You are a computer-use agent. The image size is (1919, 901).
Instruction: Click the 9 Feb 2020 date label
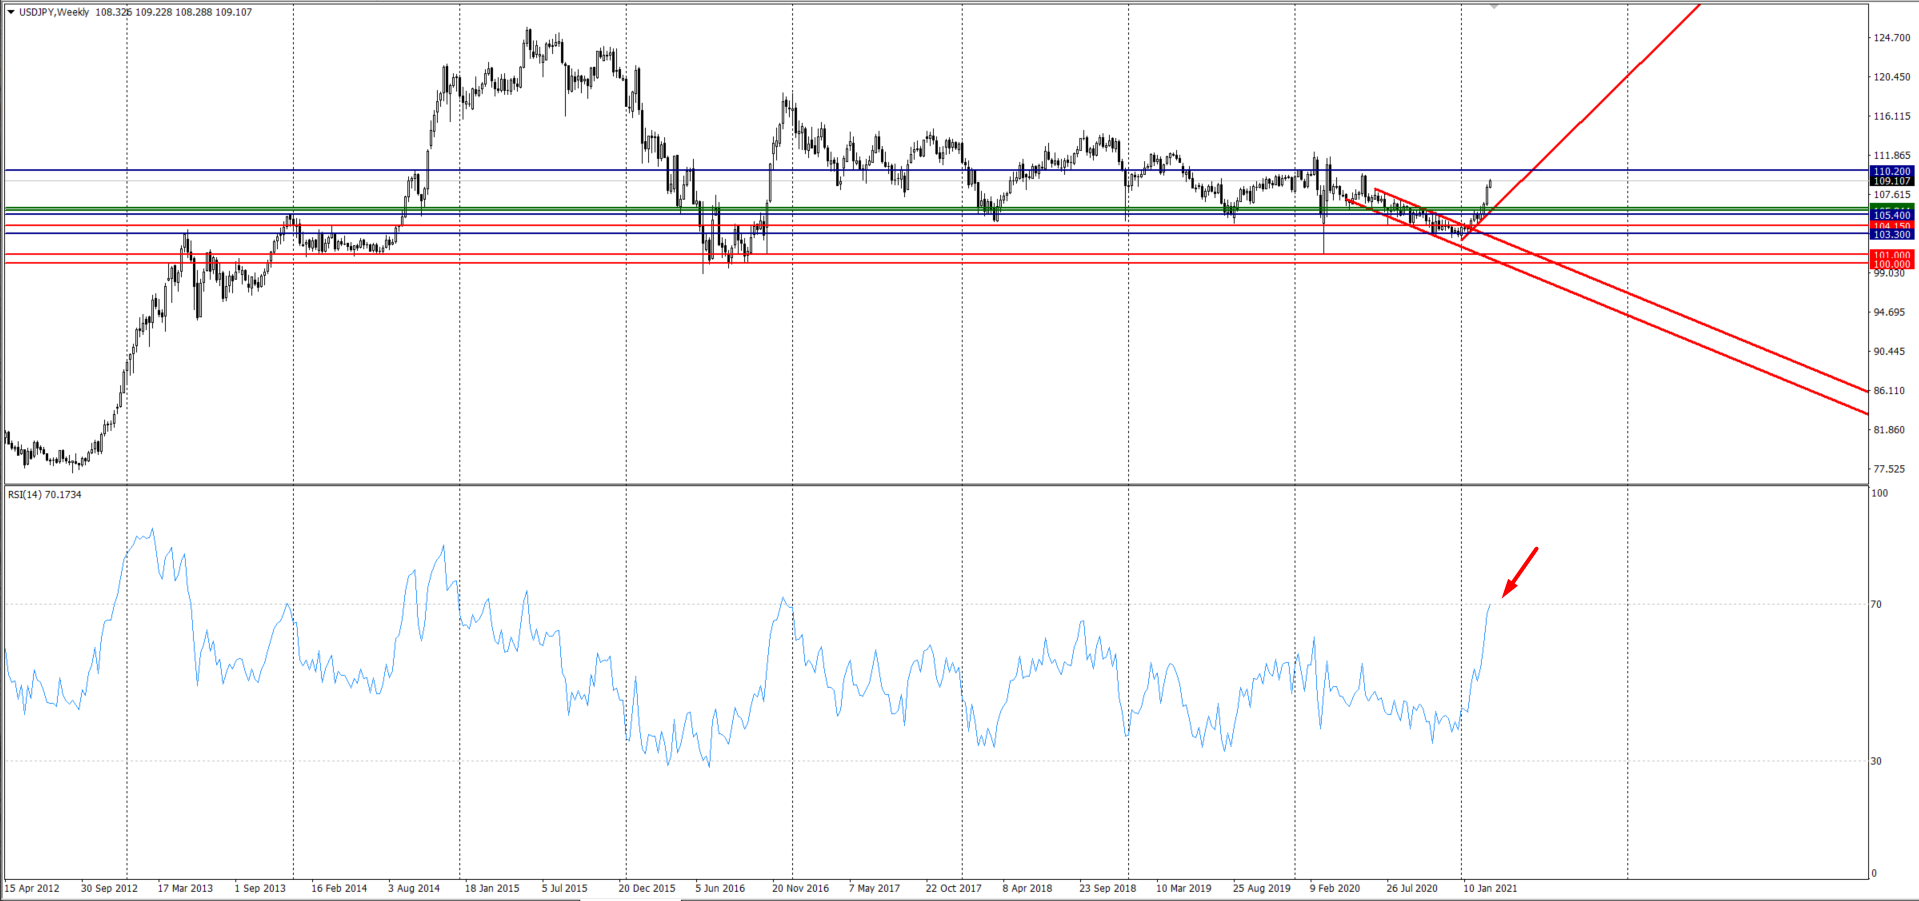click(x=1335, y=888)
